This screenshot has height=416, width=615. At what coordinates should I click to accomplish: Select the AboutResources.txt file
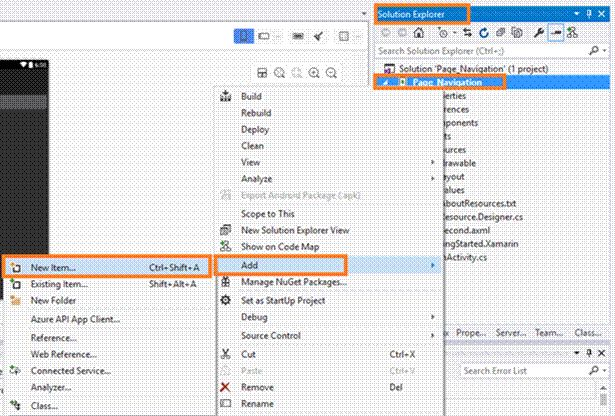point(480,203)
